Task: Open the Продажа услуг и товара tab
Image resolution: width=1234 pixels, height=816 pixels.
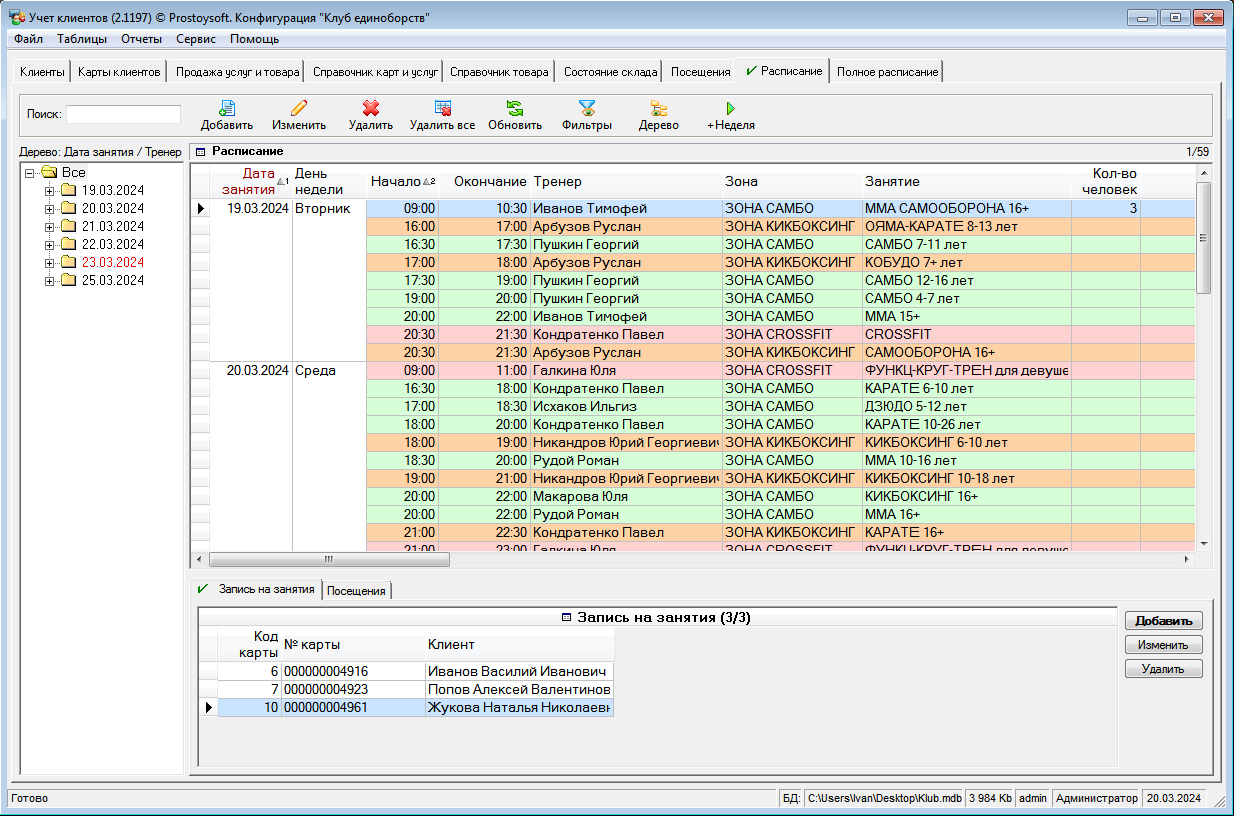Action: tap(238, 72)
